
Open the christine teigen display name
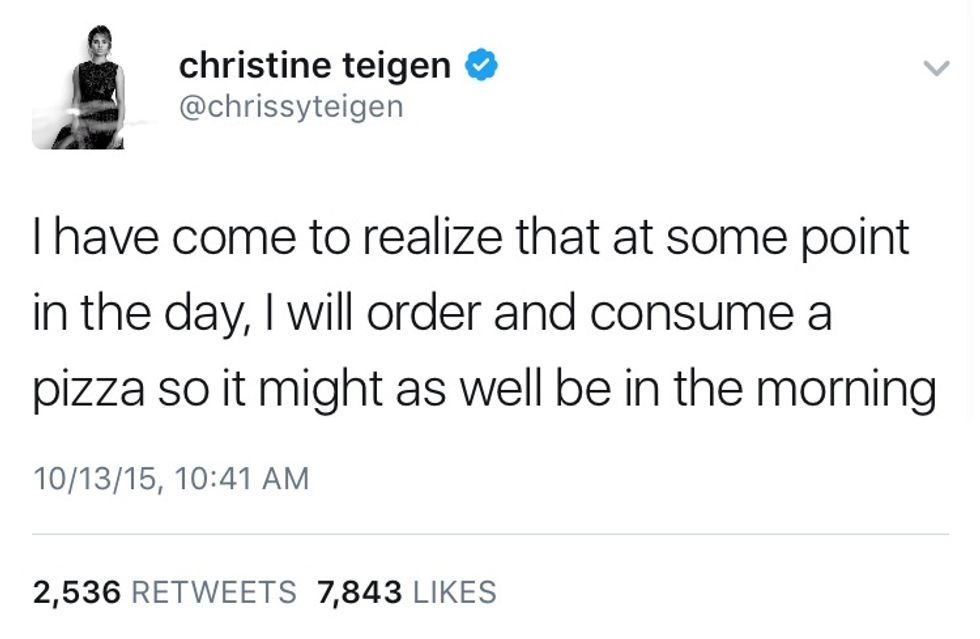pyautogui.click(x=314, y=67)
